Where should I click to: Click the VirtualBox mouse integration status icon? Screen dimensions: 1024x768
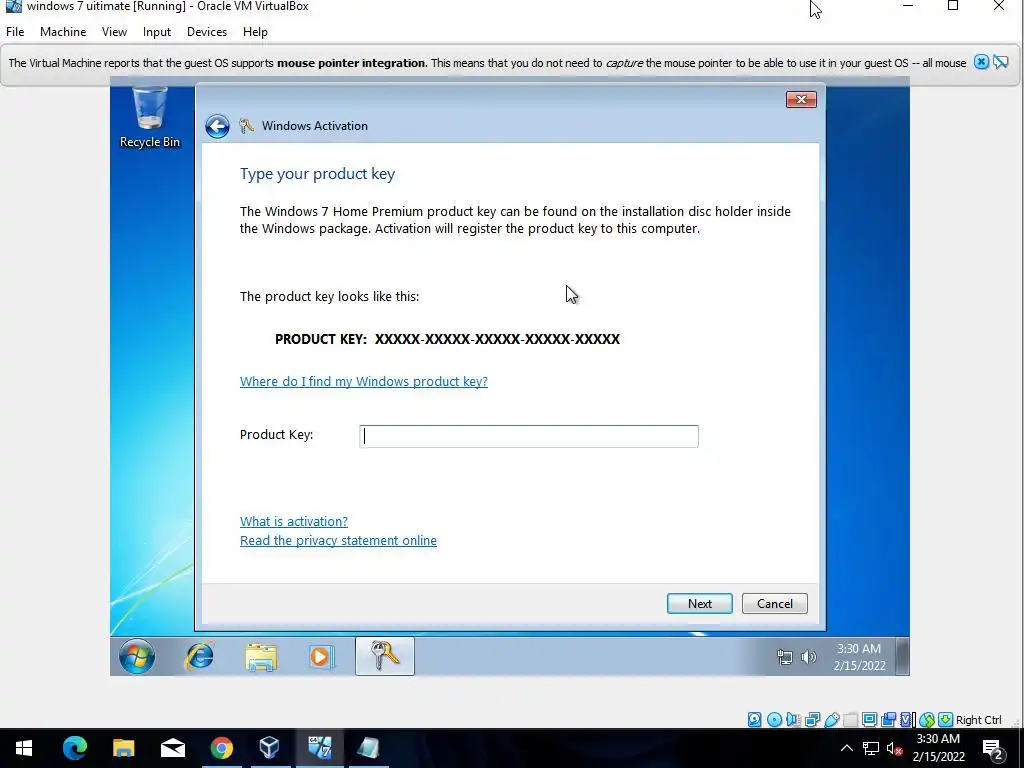coord(927,720)
